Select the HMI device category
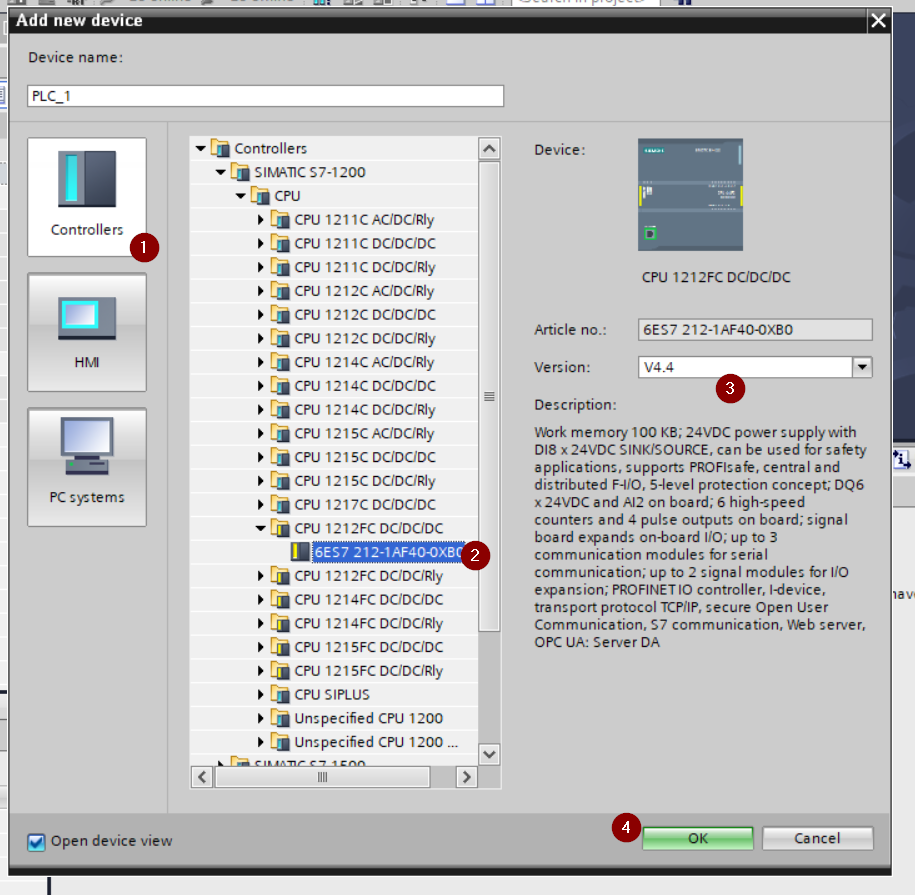 87,332
